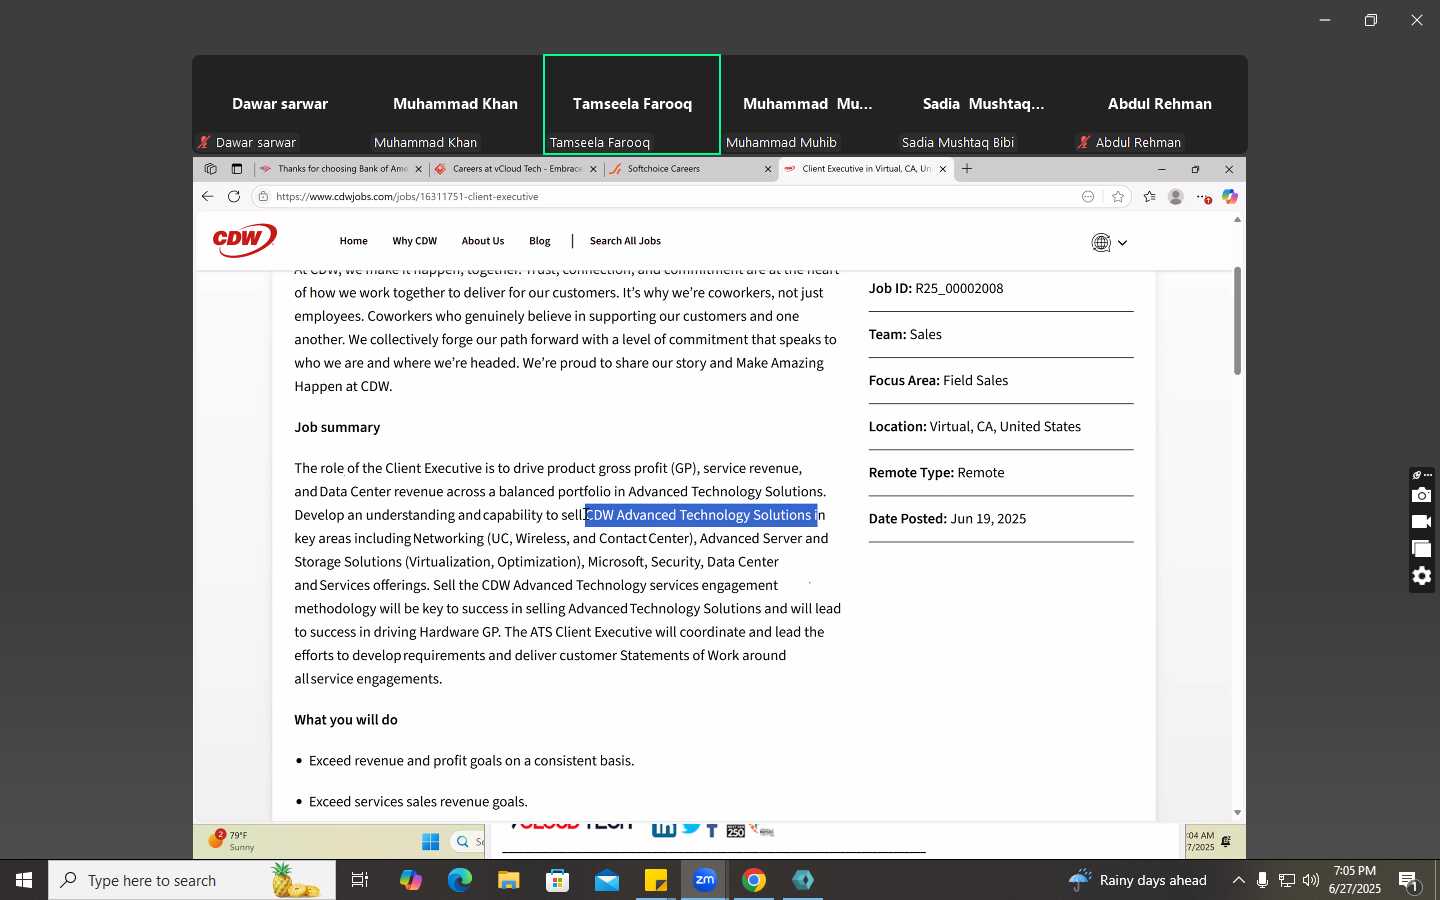Viewport: 1440px width, 900px height.
Task: Open the microphone tray icon
Action: [1262, 880]
